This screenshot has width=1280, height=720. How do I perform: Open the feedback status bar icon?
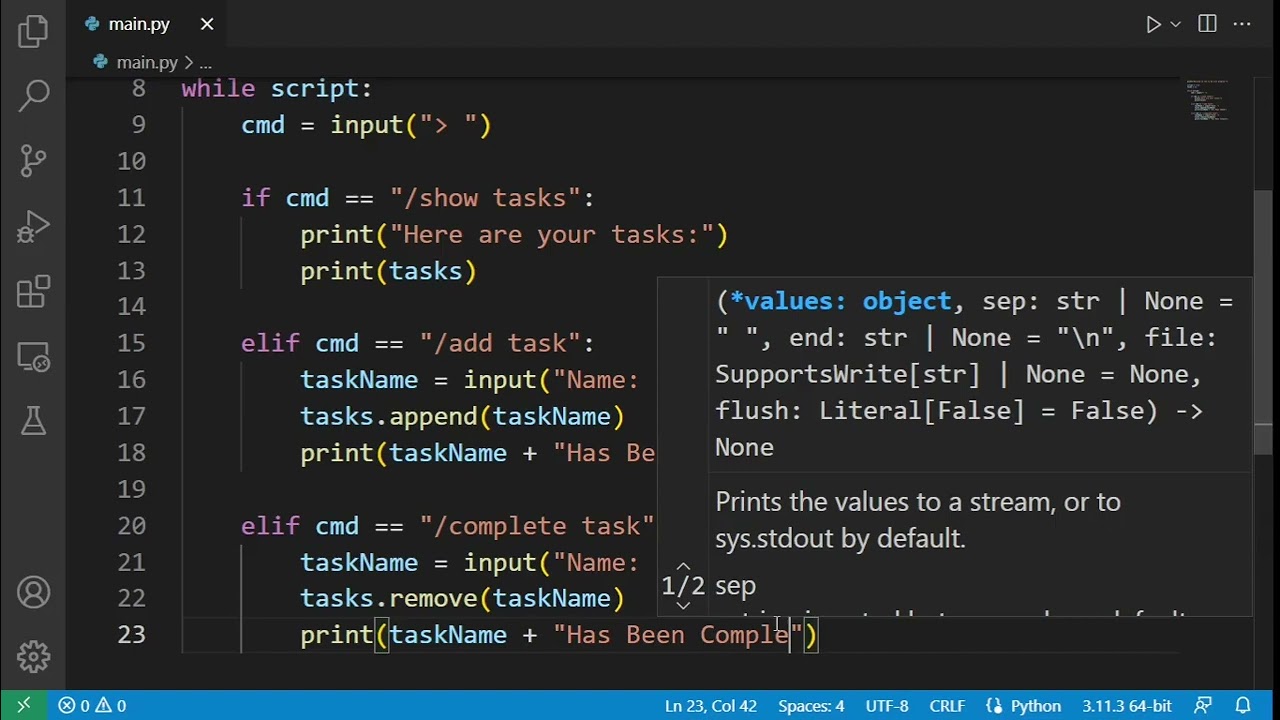[1204, 705]
